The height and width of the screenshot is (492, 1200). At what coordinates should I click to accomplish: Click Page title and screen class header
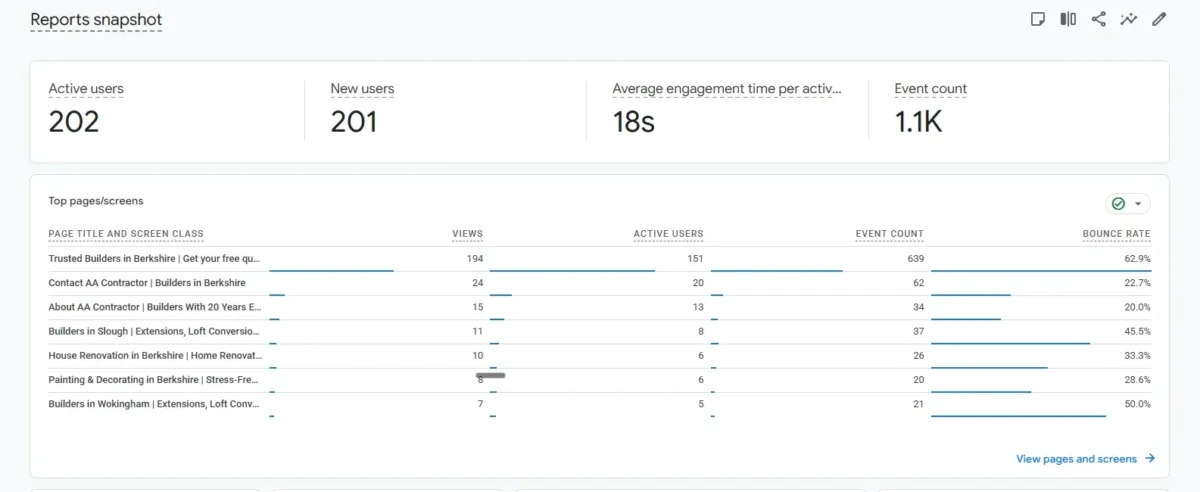click(126, 234)
